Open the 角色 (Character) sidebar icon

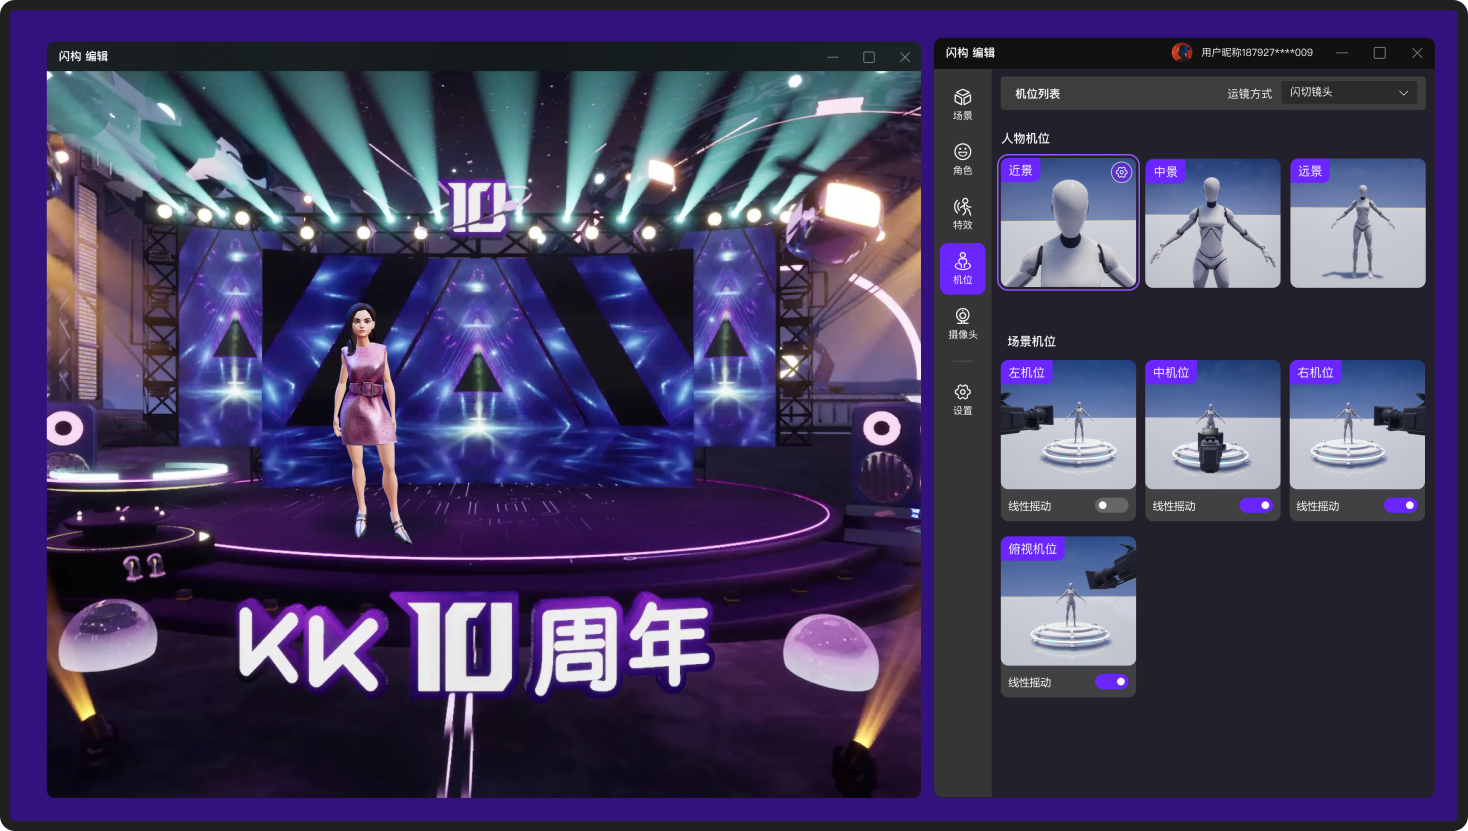962,159
